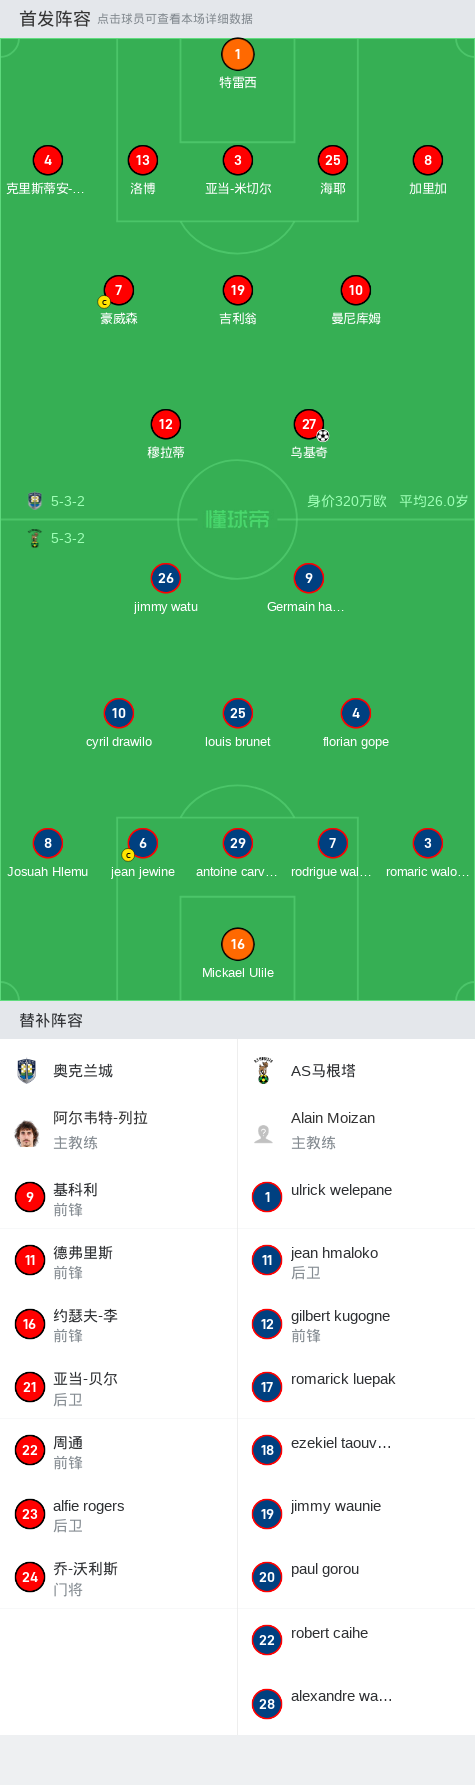The height and width of the screenshot is (1785, 475).
Task: Select substitute 基科利 number 9
Action: (30, 1197)
